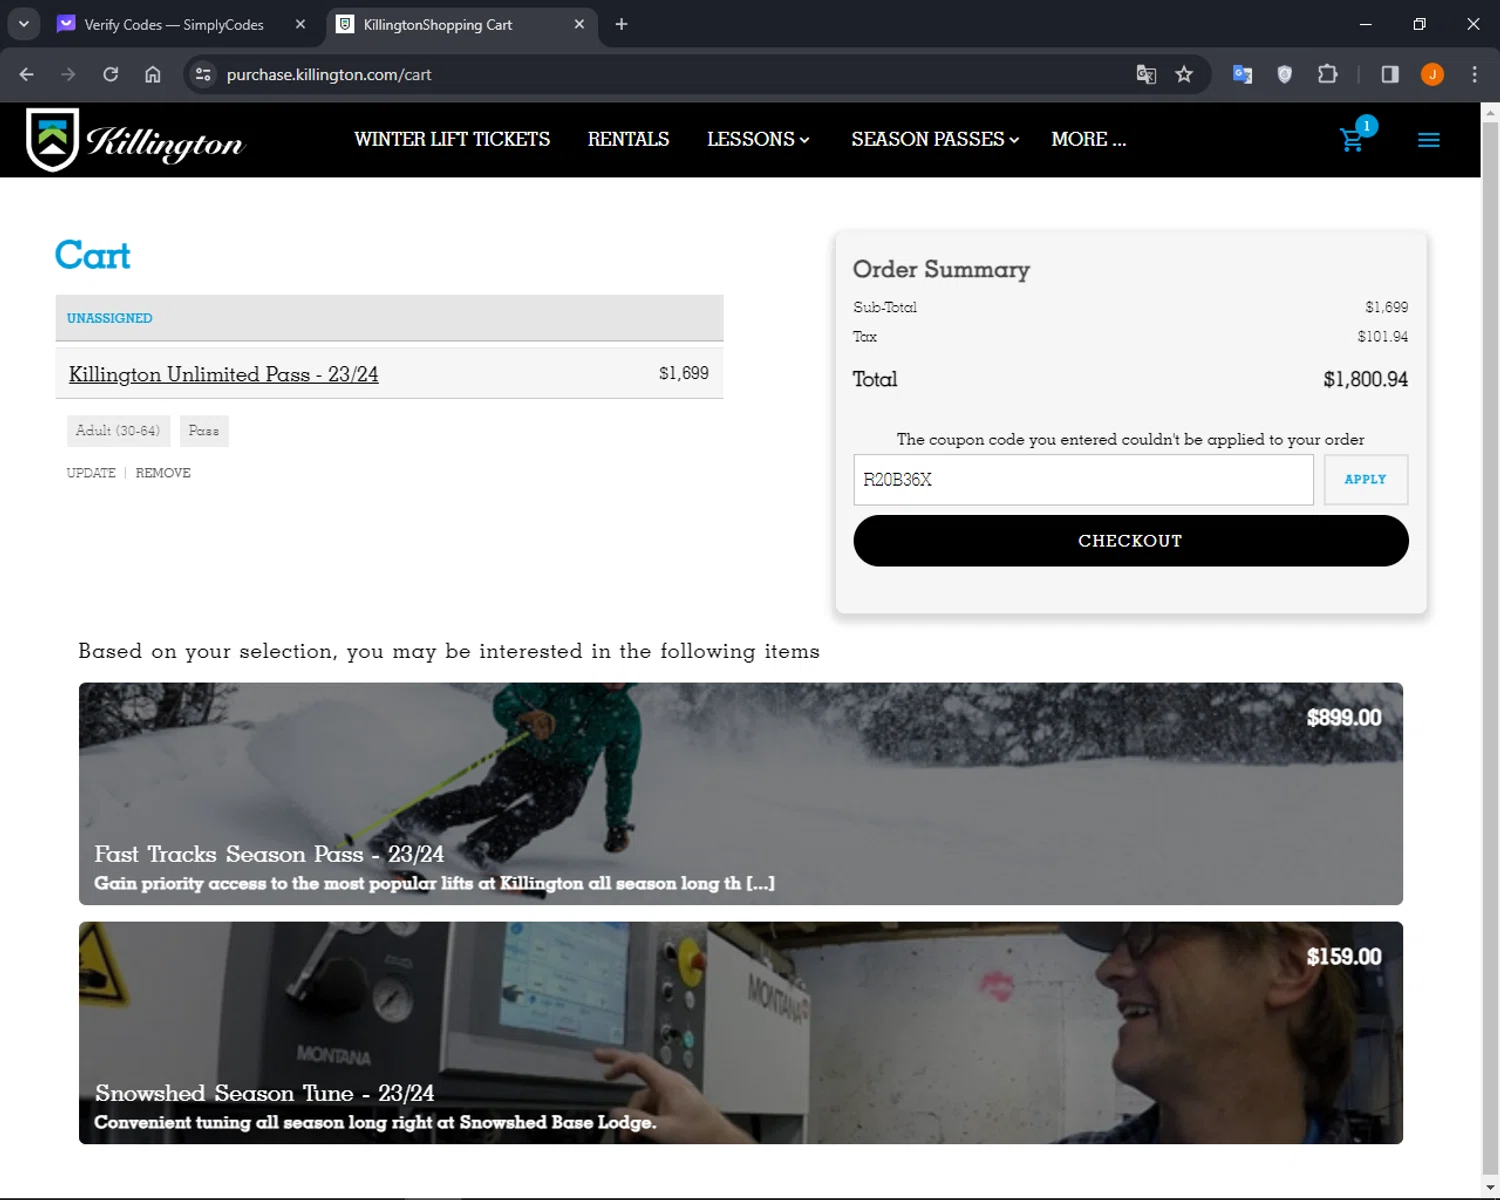The image size is (1500, 1200).
Task: Close the Verify Codes SimplyCodes tab
Action: (300, 24)
